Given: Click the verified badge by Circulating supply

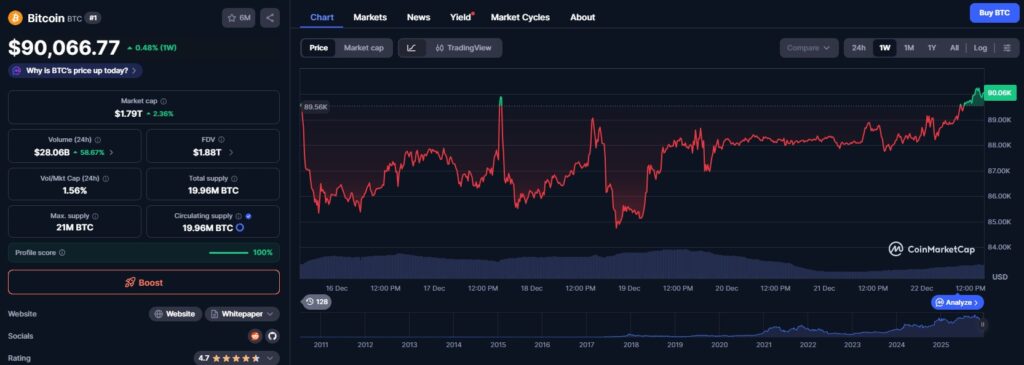Looking at the screenshot, I should coord(248,216).
